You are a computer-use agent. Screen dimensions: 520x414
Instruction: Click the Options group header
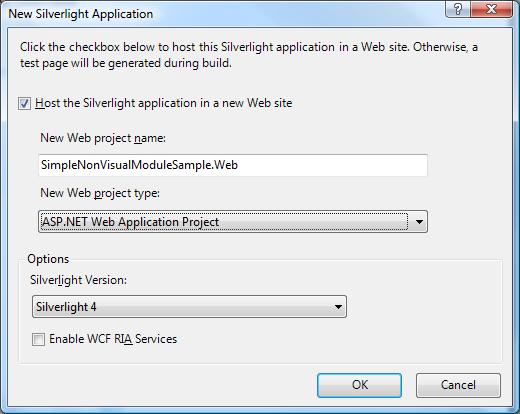click(x=48, y=259)
